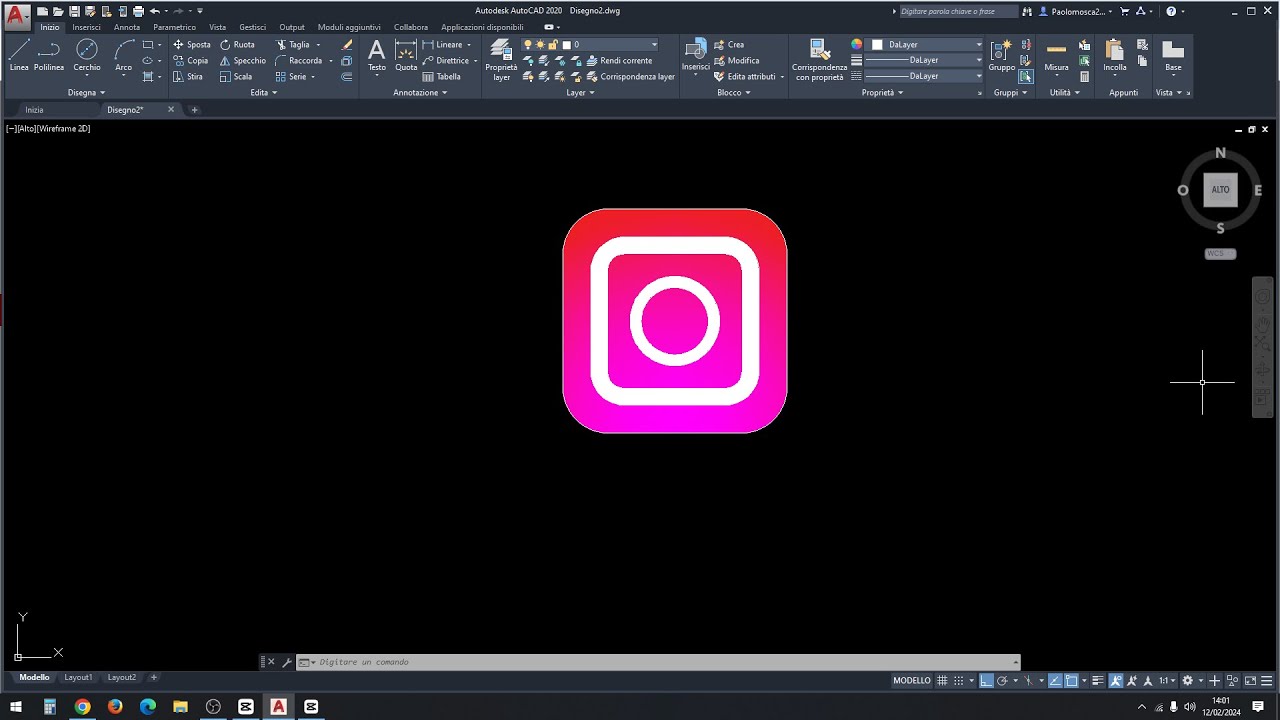Click the erase tool icon
Viewport: 1280px width, 720px height.
pyautogui.click(x=347, y=45)
